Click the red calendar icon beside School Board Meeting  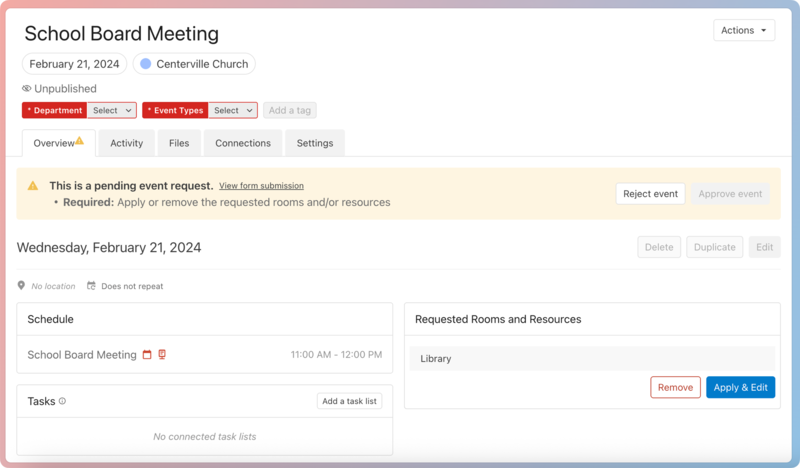click(x=147, y=355)
